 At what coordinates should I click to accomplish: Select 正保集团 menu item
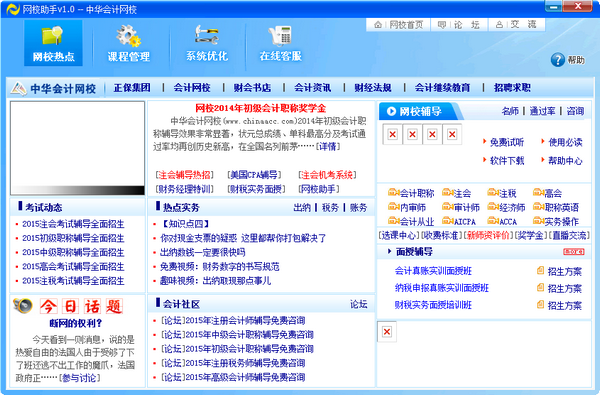(132, 88)
